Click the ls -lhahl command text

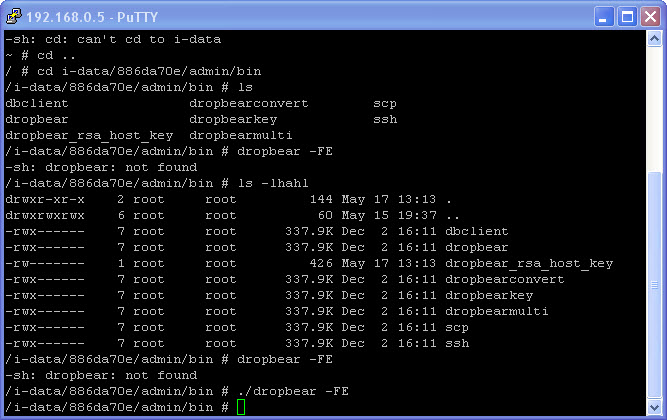coord(273,183)
